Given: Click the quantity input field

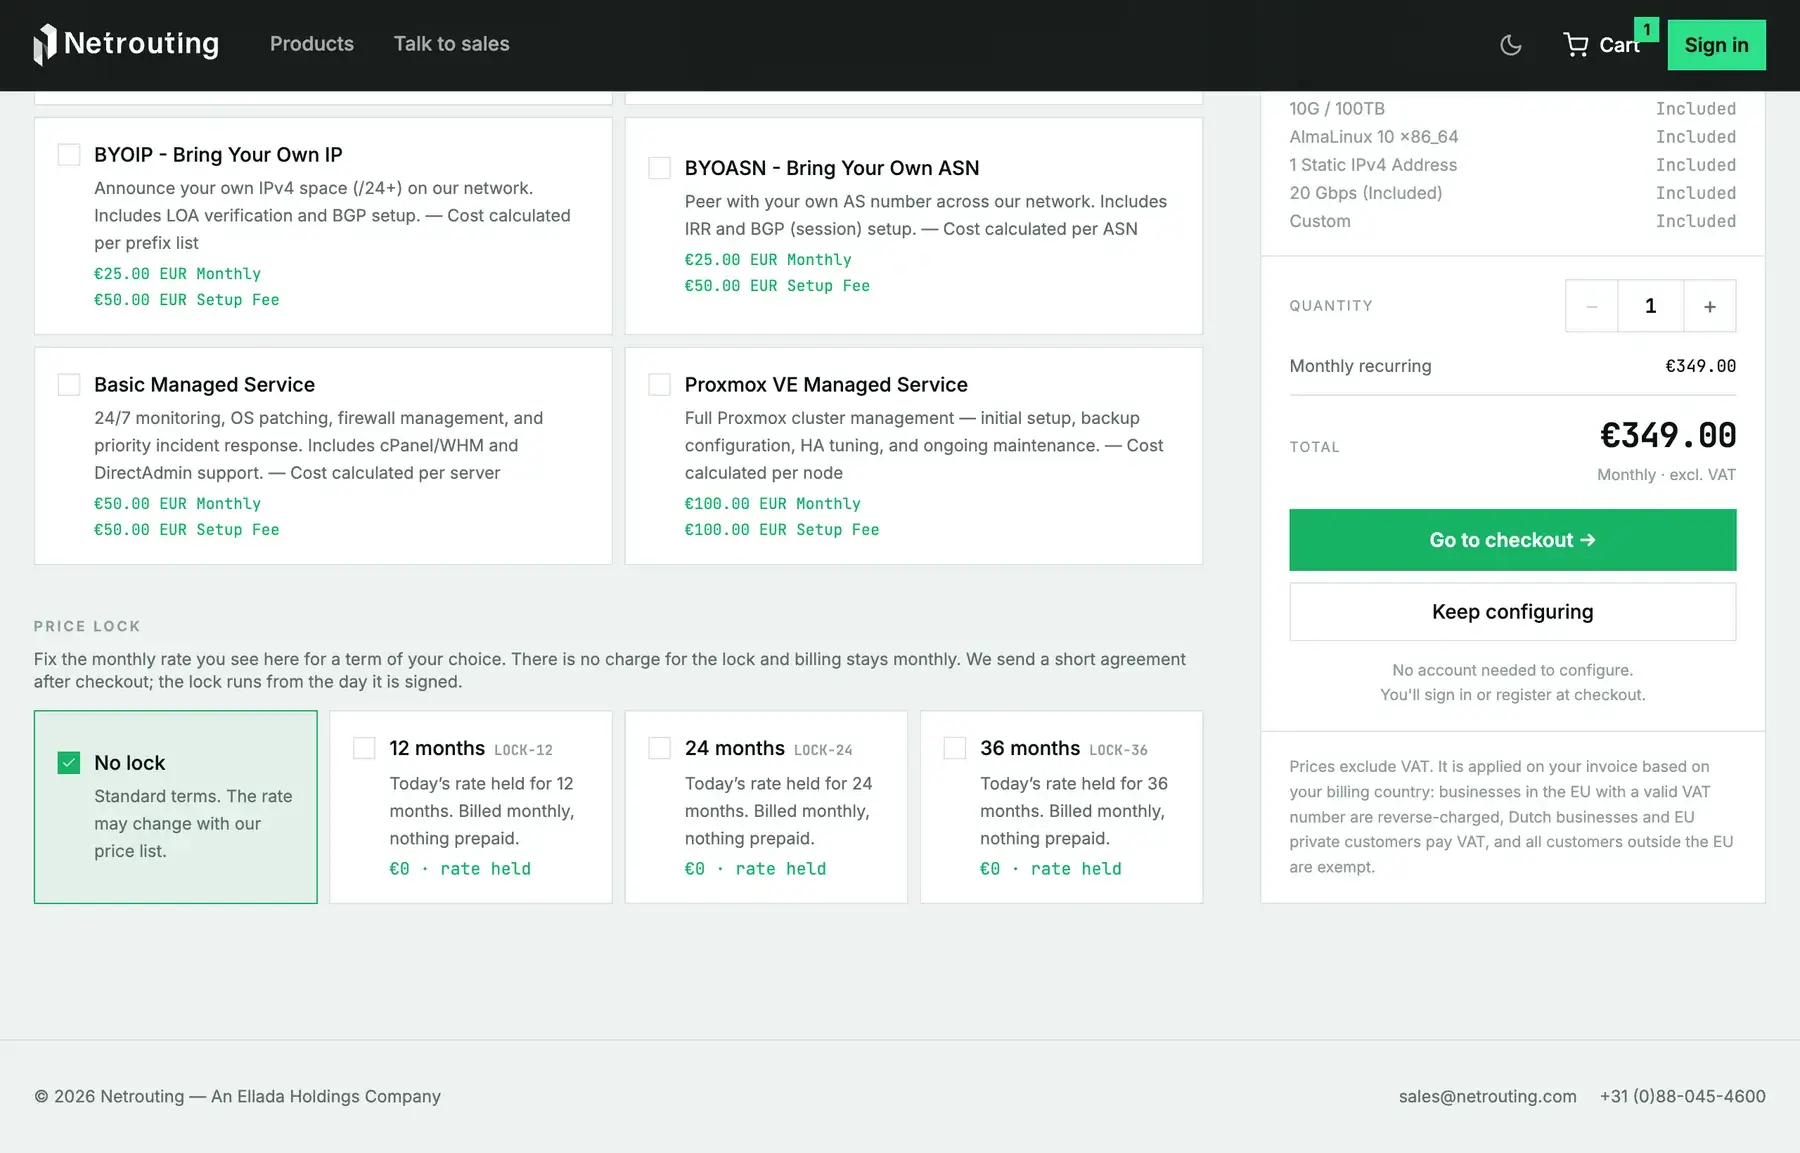Looking at the screenshot, I should point(1651,306).
